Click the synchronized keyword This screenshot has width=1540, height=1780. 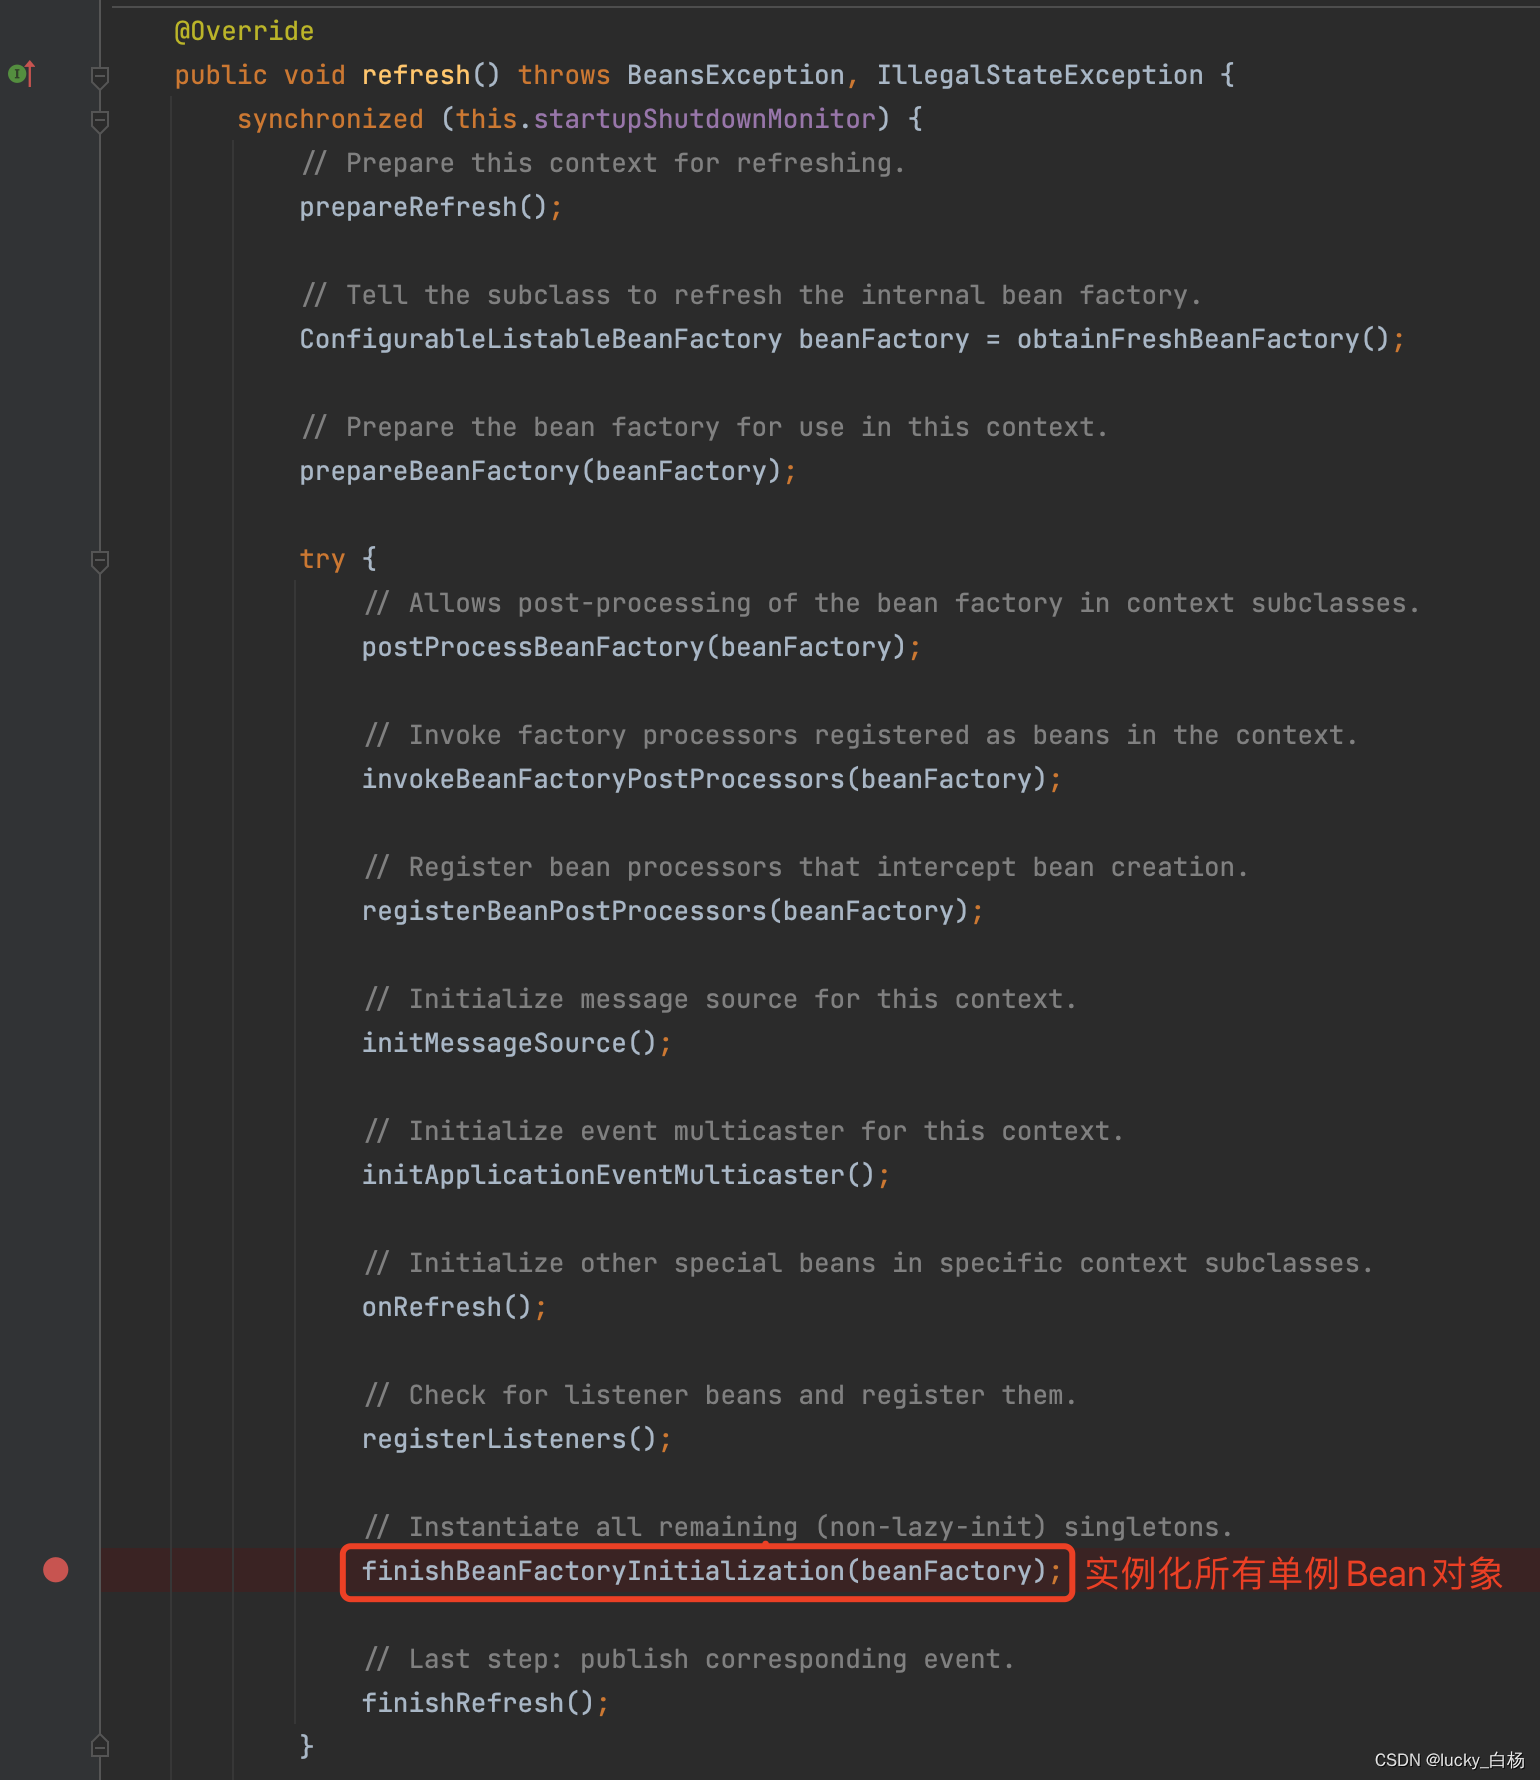tap(330, 119)
